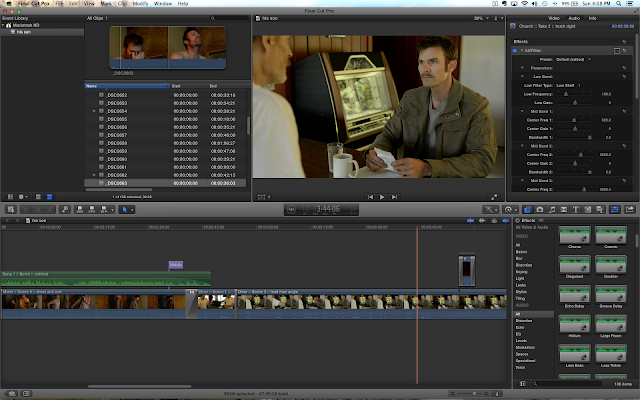Open the Low Filter Type dropdown
This screenshot has width=640, height=400.
tap(568, 85)
